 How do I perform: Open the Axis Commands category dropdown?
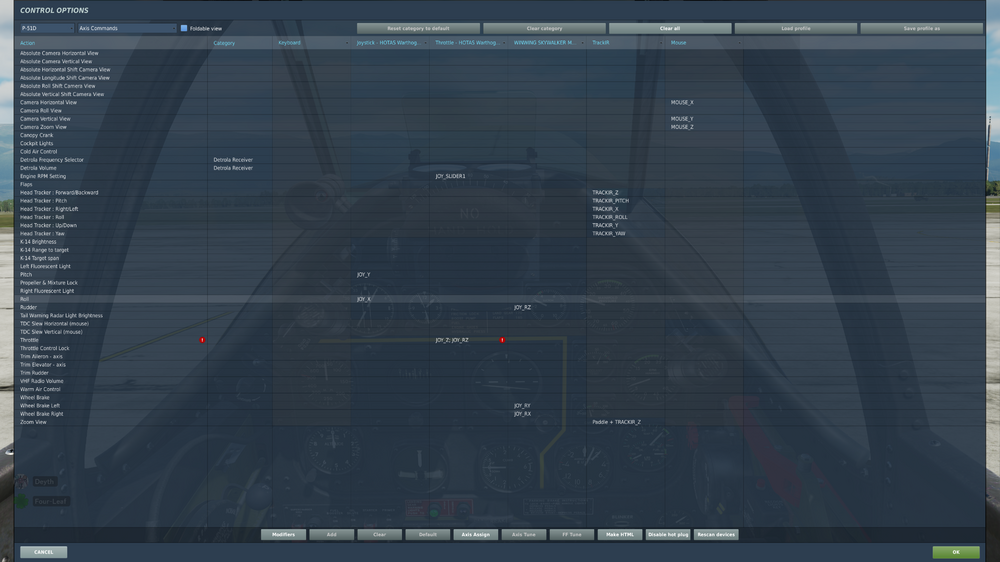click(127, 28)
